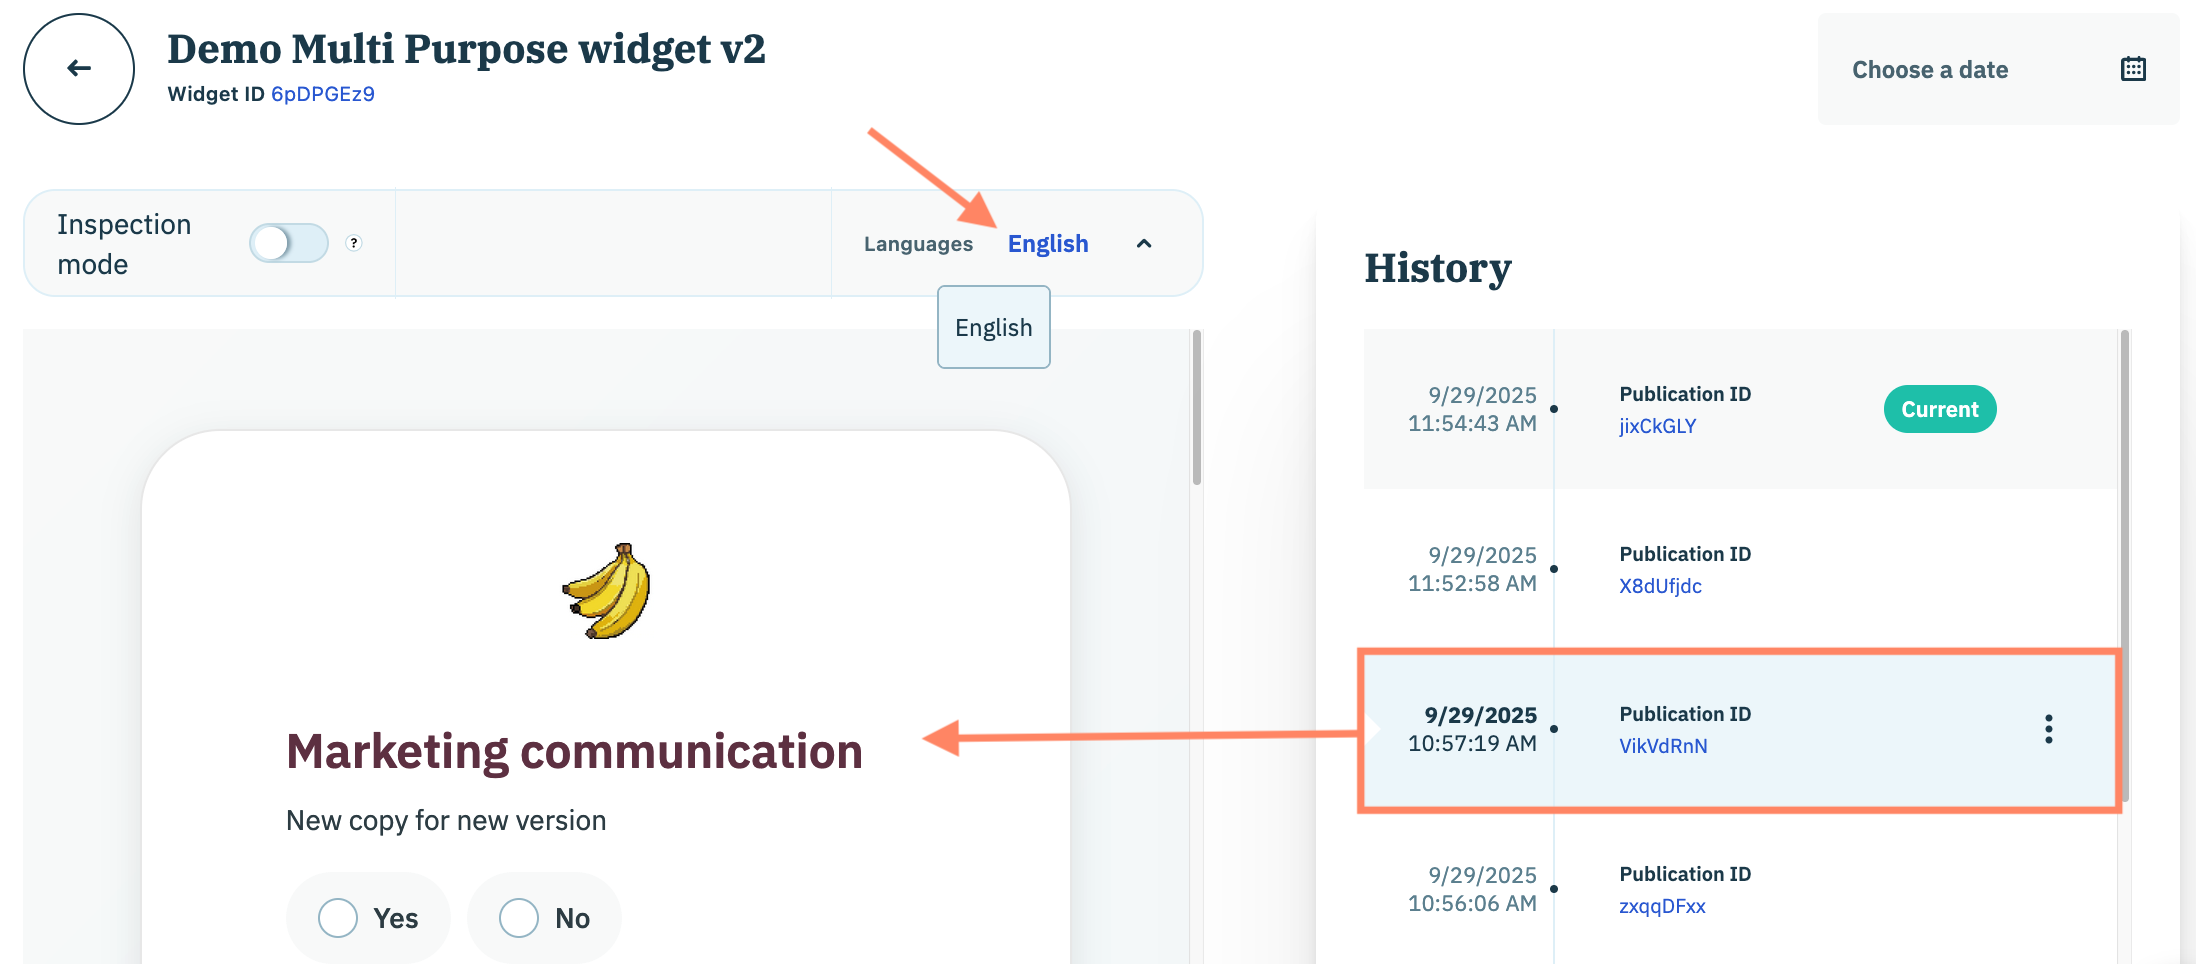Open the three-dot menu for publication VikVdRnN
2196x964 pixels.
(x=2048, y=729)
